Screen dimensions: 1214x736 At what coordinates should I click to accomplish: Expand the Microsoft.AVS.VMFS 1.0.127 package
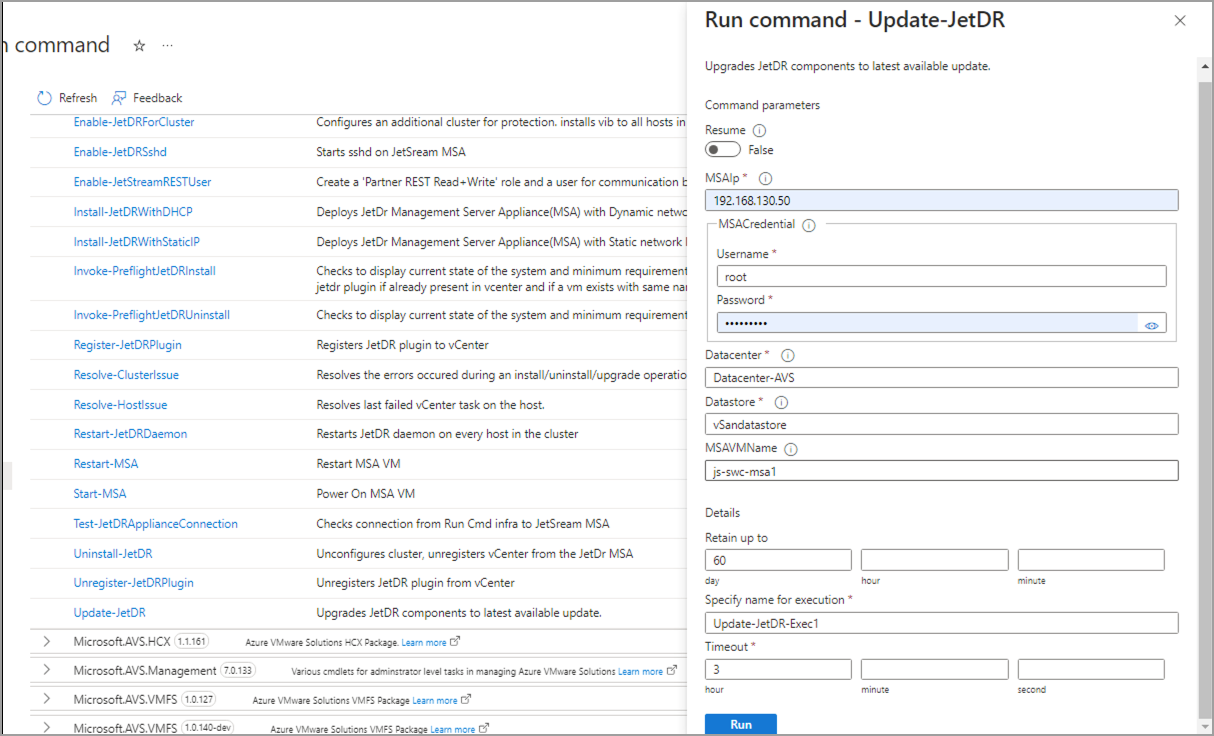[46, 699]
